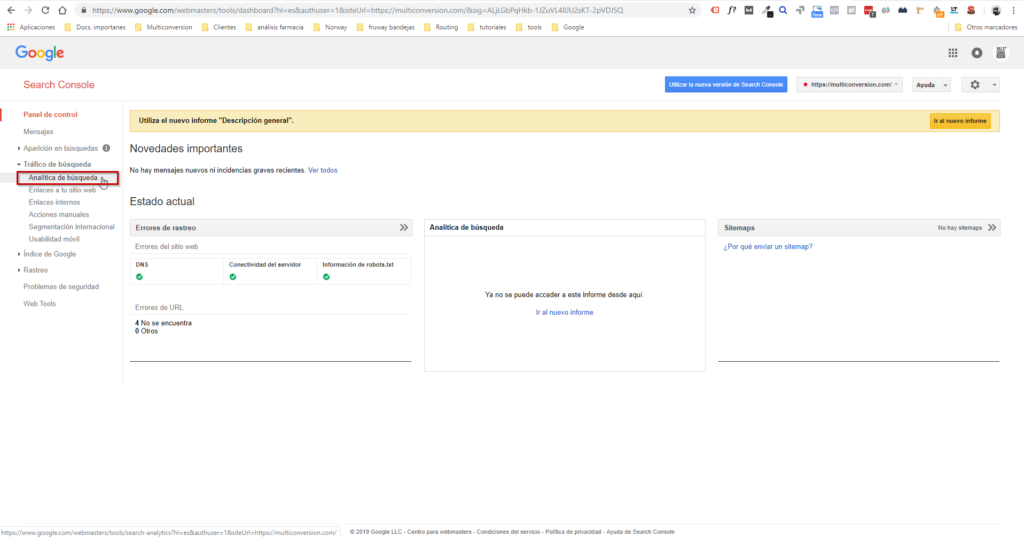Open the dark blue Lego-brick extension icon

903,10
